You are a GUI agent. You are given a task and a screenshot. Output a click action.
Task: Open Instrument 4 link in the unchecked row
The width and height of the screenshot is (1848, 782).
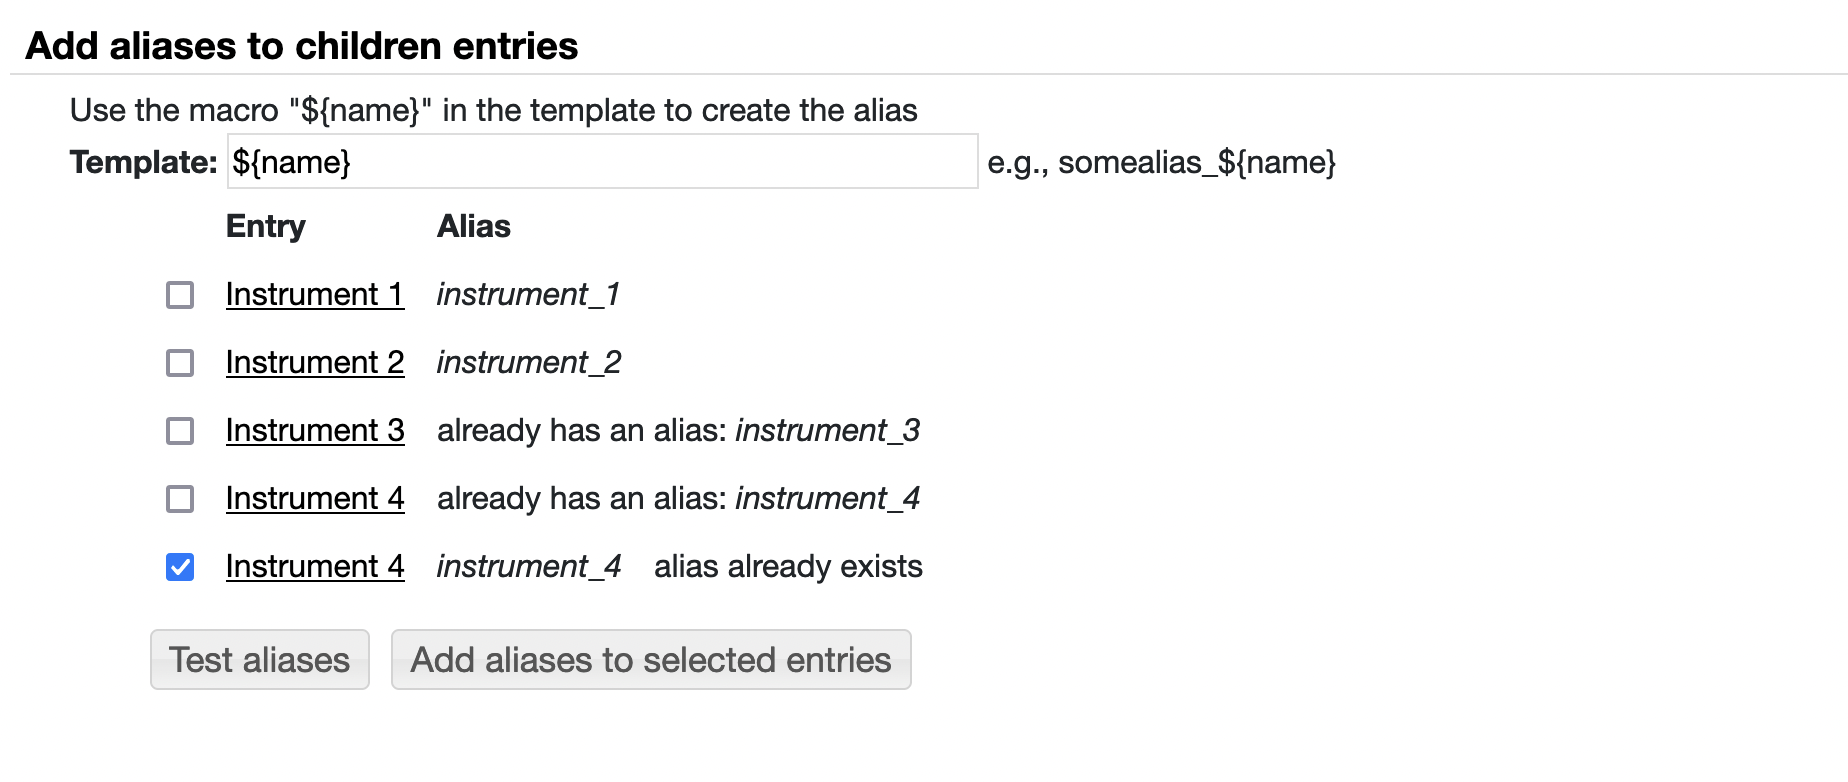click(314, 499)
